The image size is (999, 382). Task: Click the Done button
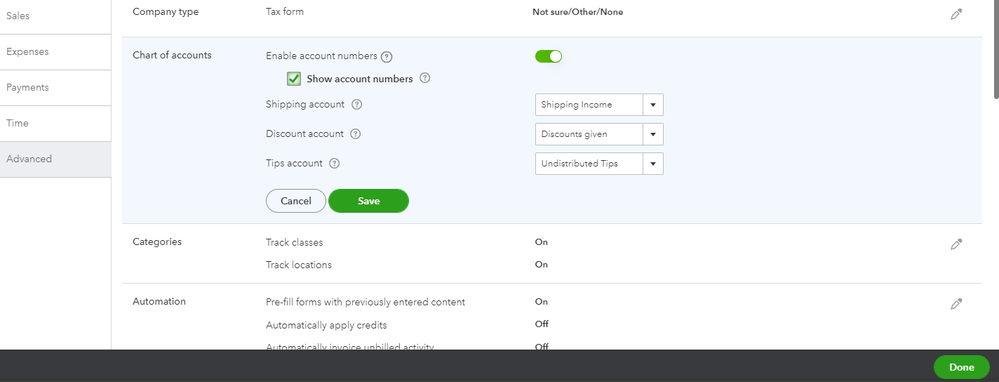tap(961, 367)
